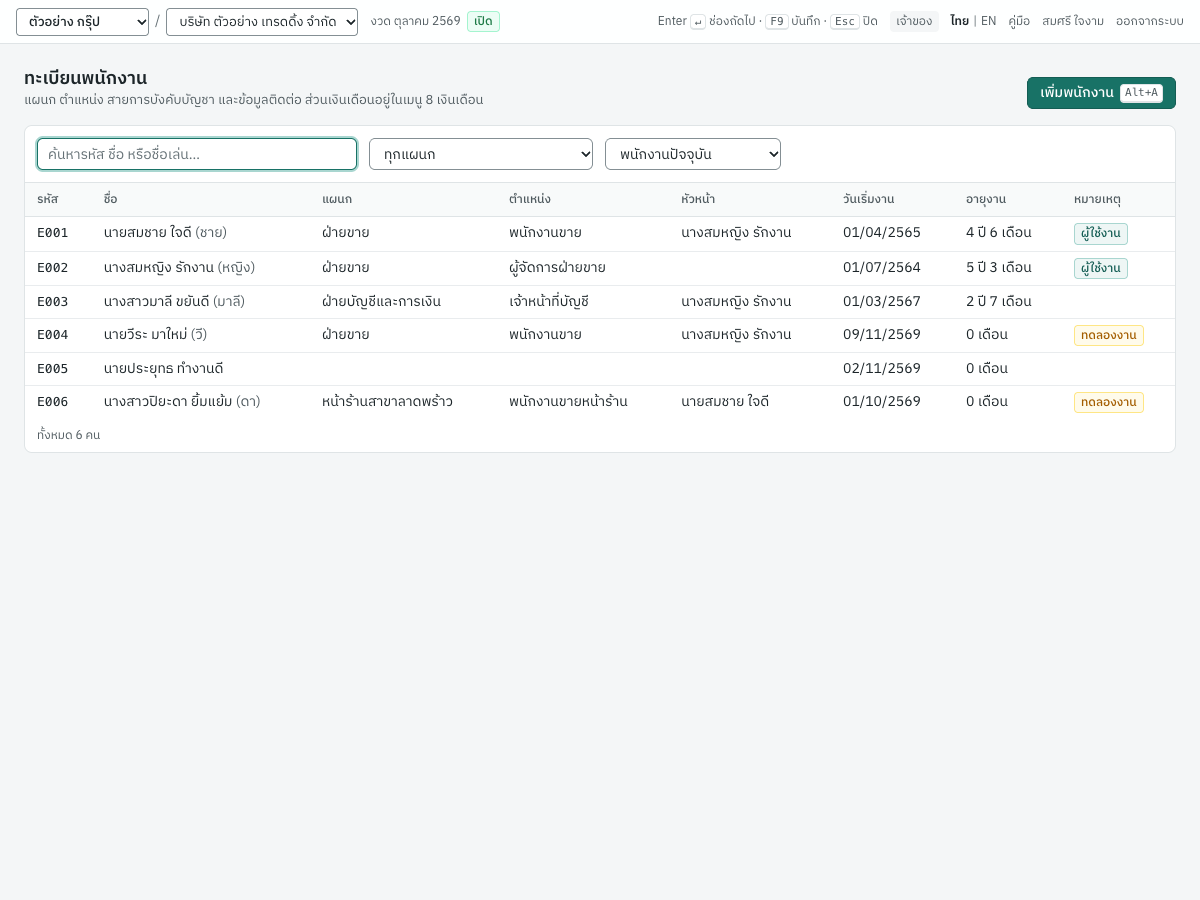Image resolution: width=1200 pixels, height=900 pixels.
Task: Click the หมายเหตุ column header
Action: [1097, 199]
